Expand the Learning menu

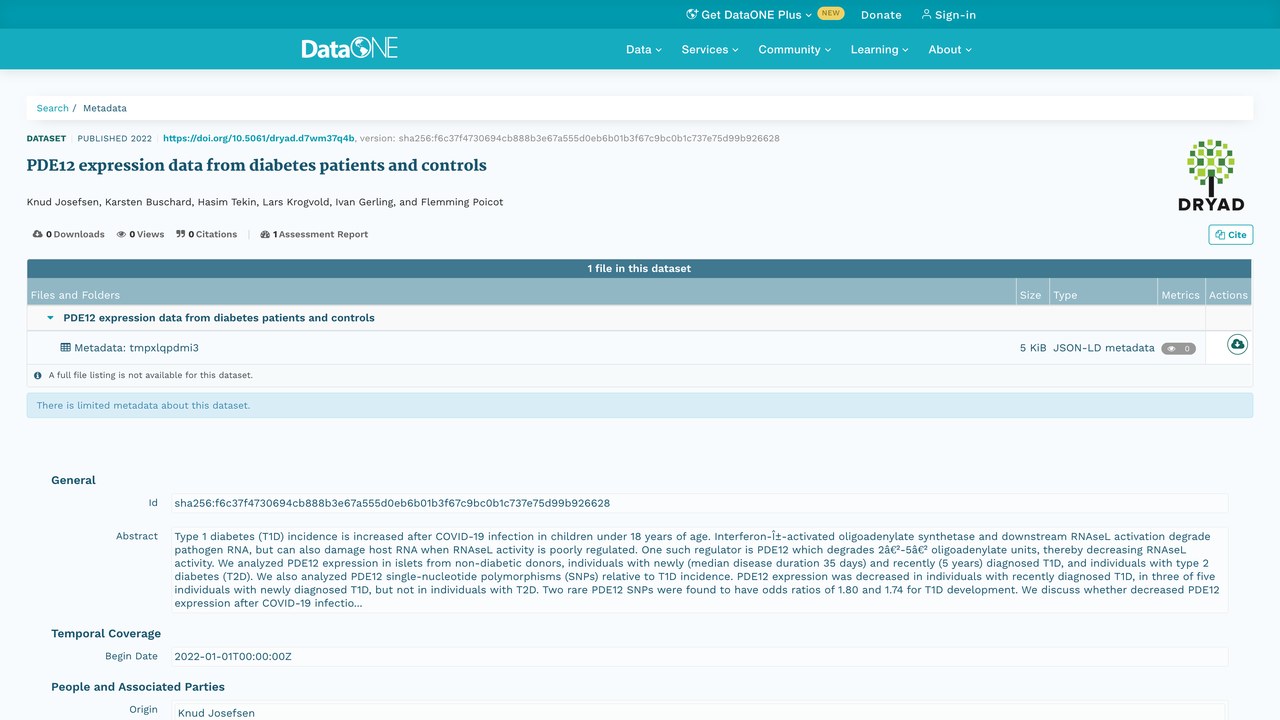(x=880, y=49)
